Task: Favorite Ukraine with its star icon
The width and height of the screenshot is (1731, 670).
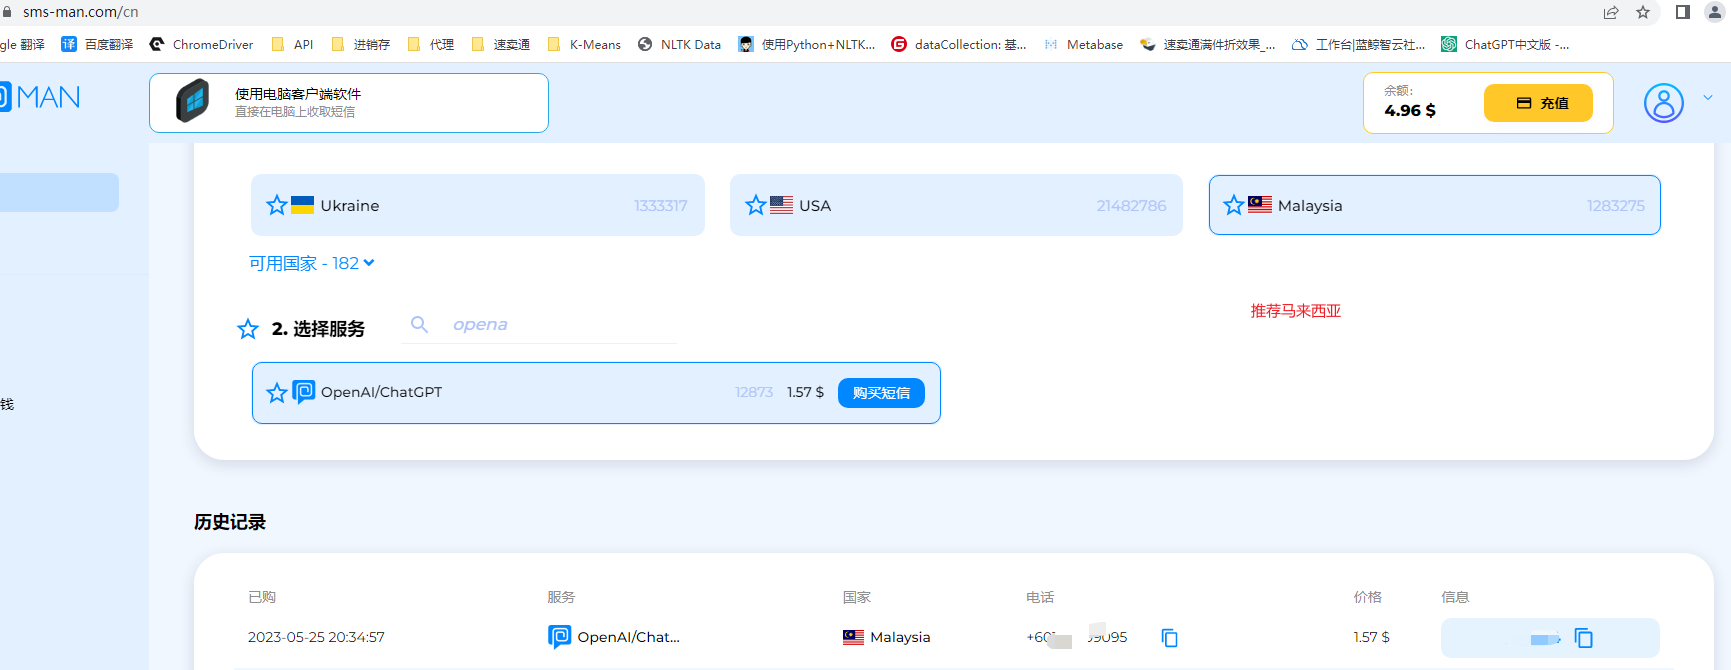Action: 277,205
